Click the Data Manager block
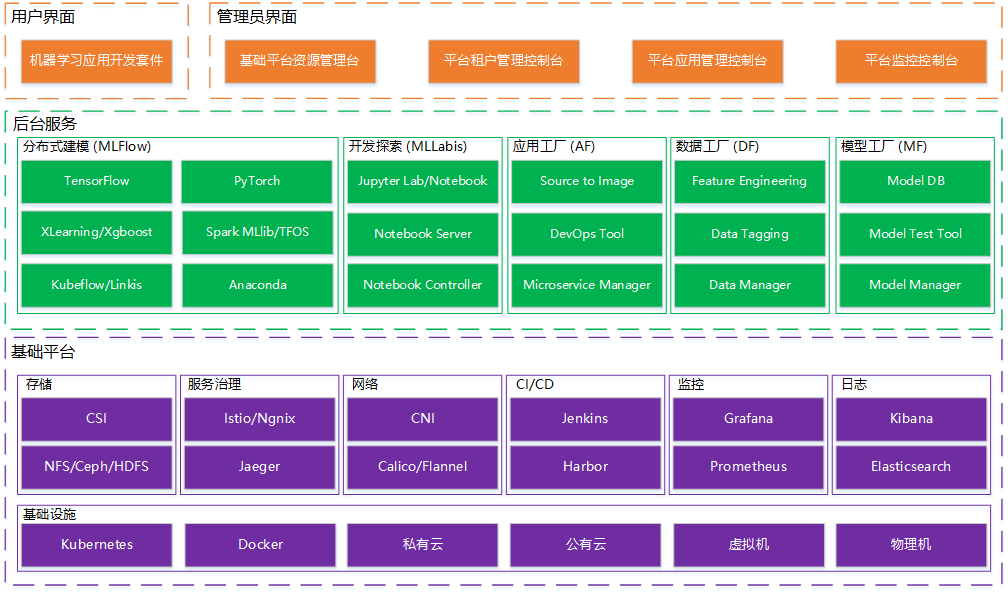The width and height of the screenshot is (1008, 593). (750, 285)
